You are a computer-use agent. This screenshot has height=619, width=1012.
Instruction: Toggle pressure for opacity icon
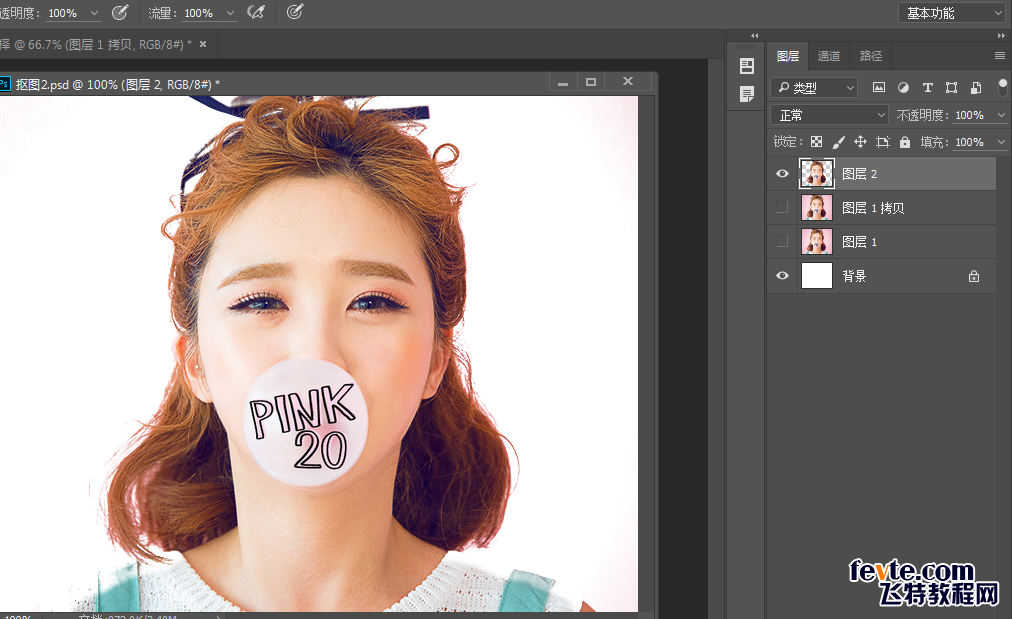click(x=120, y=12)
